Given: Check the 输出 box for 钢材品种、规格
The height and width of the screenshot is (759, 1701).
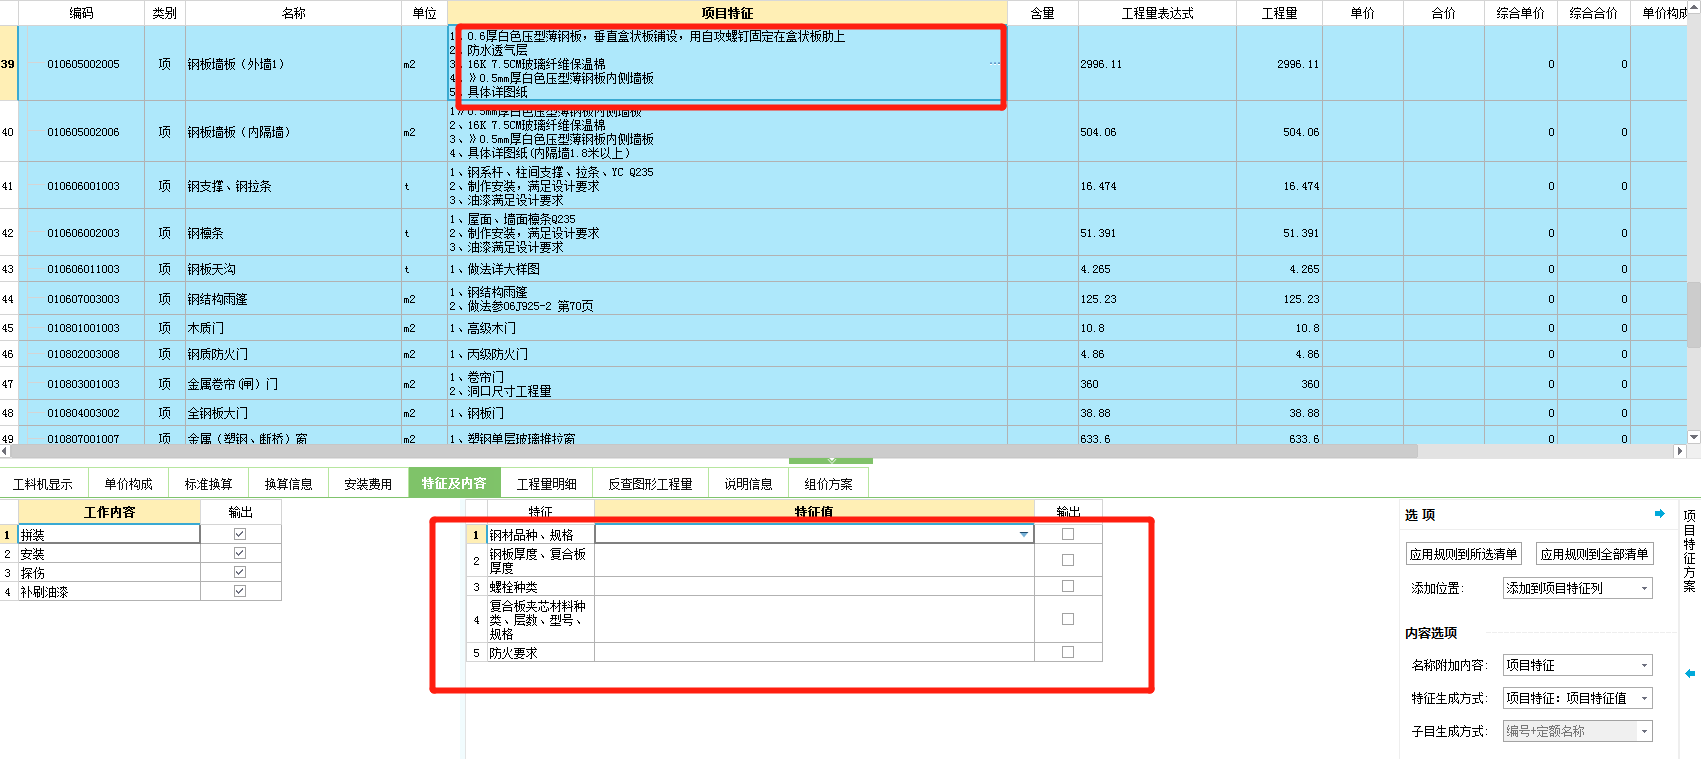Looking at the screenshot, I should 1068,534.
